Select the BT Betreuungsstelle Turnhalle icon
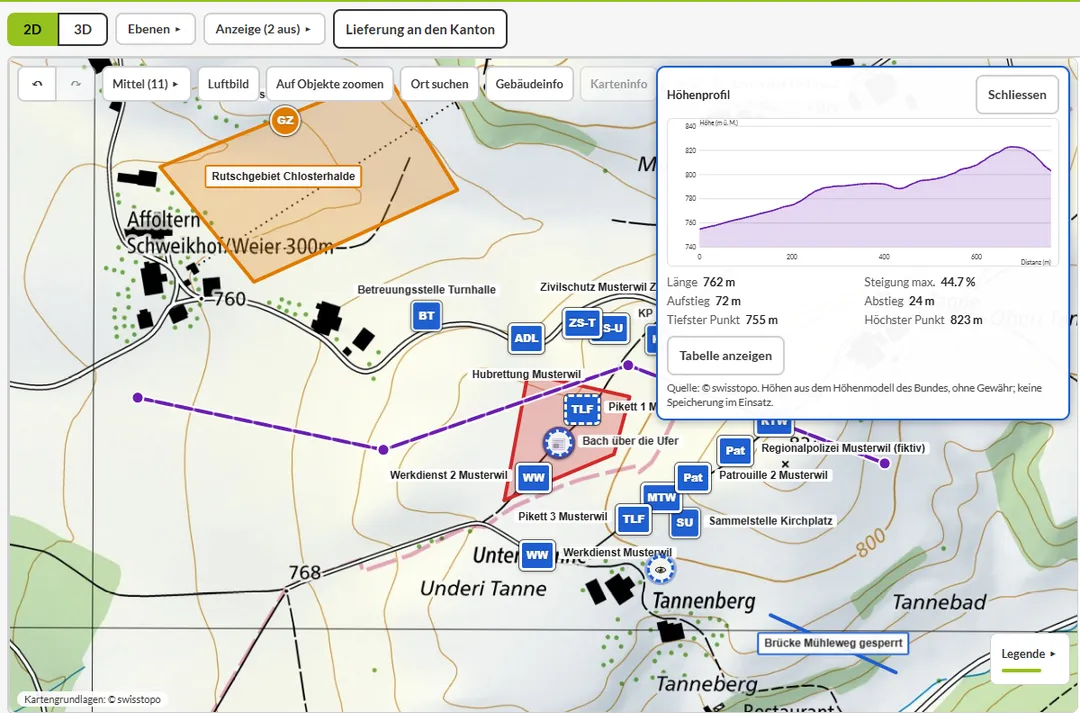This screenshot has width=1080, height=713. [426, 316]
